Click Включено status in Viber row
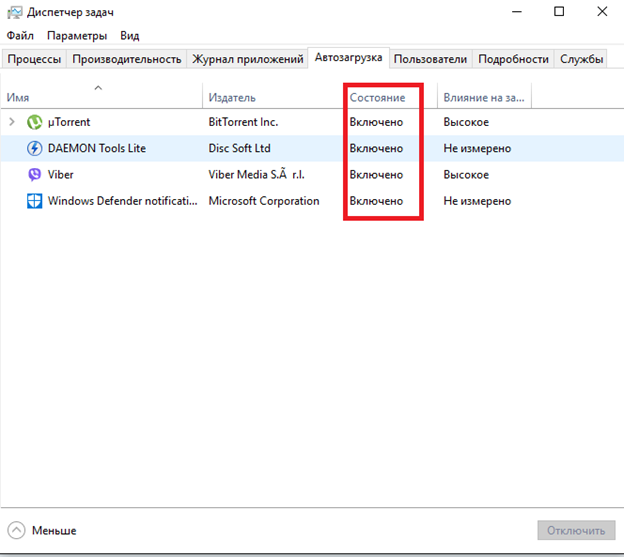 coord(376,175)
